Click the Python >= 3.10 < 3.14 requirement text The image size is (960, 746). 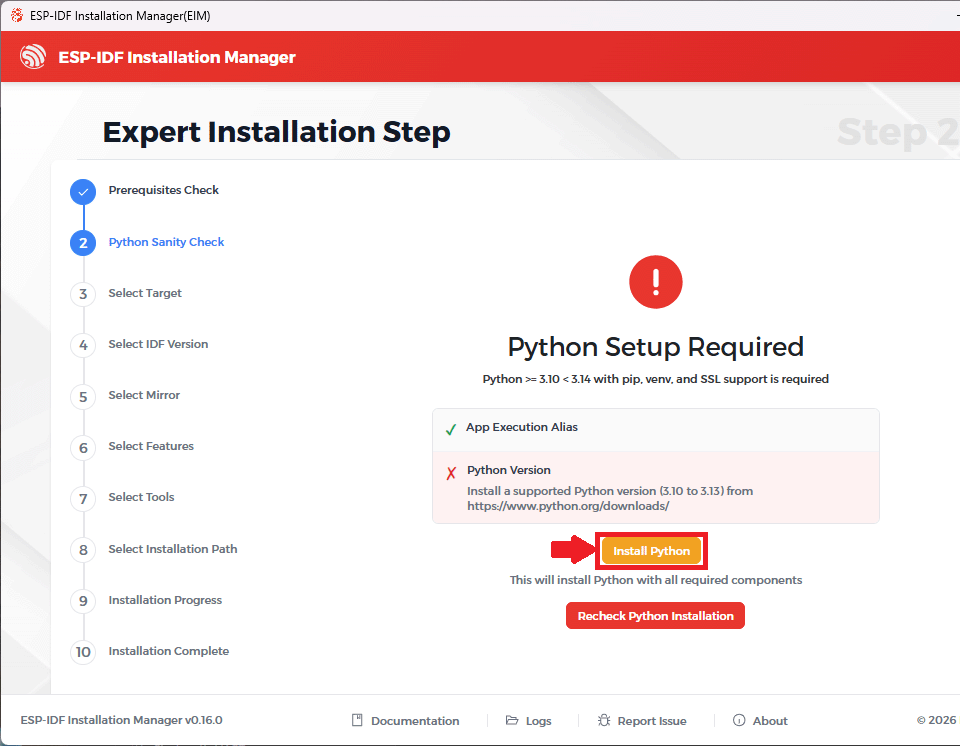click(655, 379)
